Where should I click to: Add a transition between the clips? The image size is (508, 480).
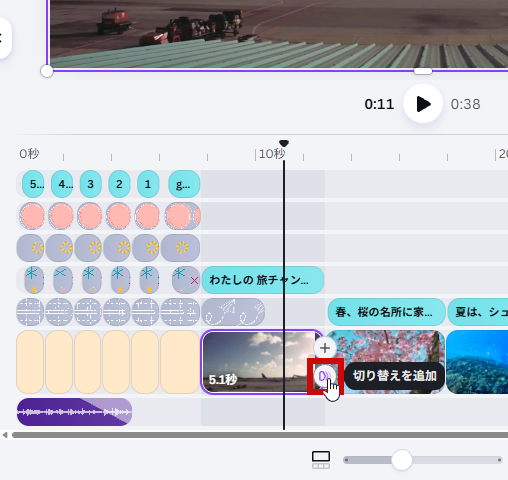325,376
